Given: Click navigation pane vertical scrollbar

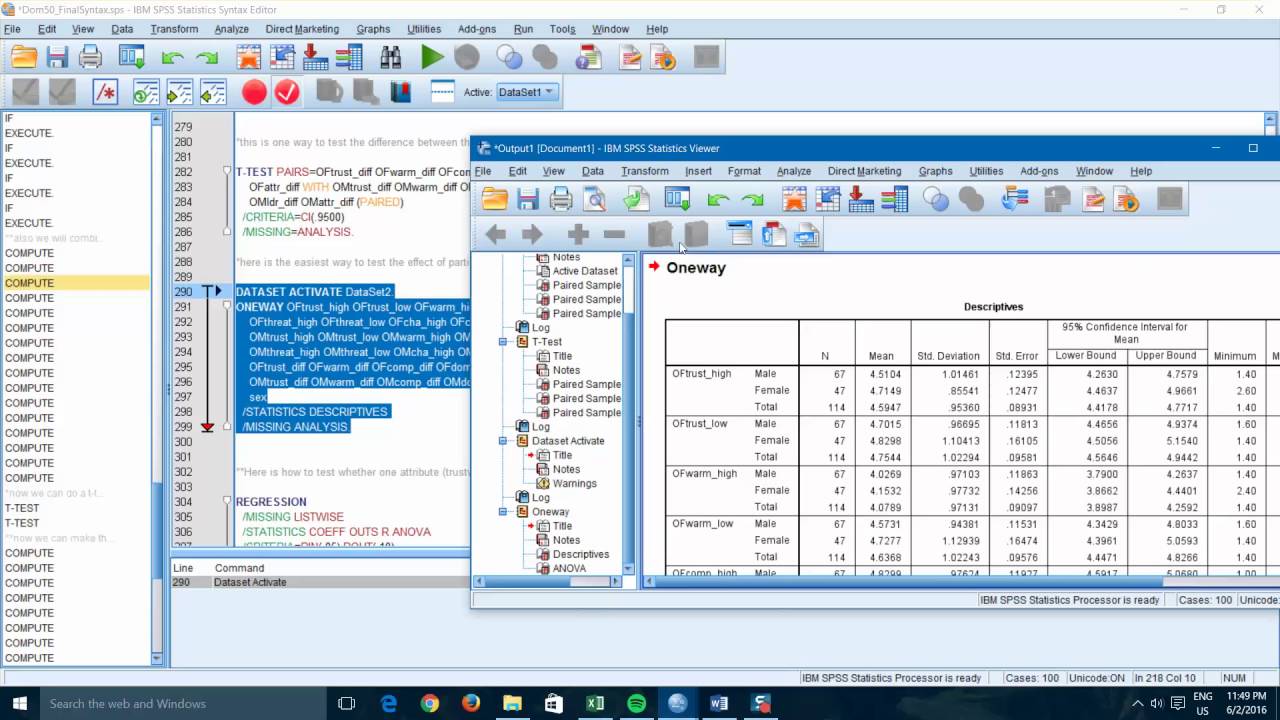Looking at the screenshot, I should tap(156, 389).
